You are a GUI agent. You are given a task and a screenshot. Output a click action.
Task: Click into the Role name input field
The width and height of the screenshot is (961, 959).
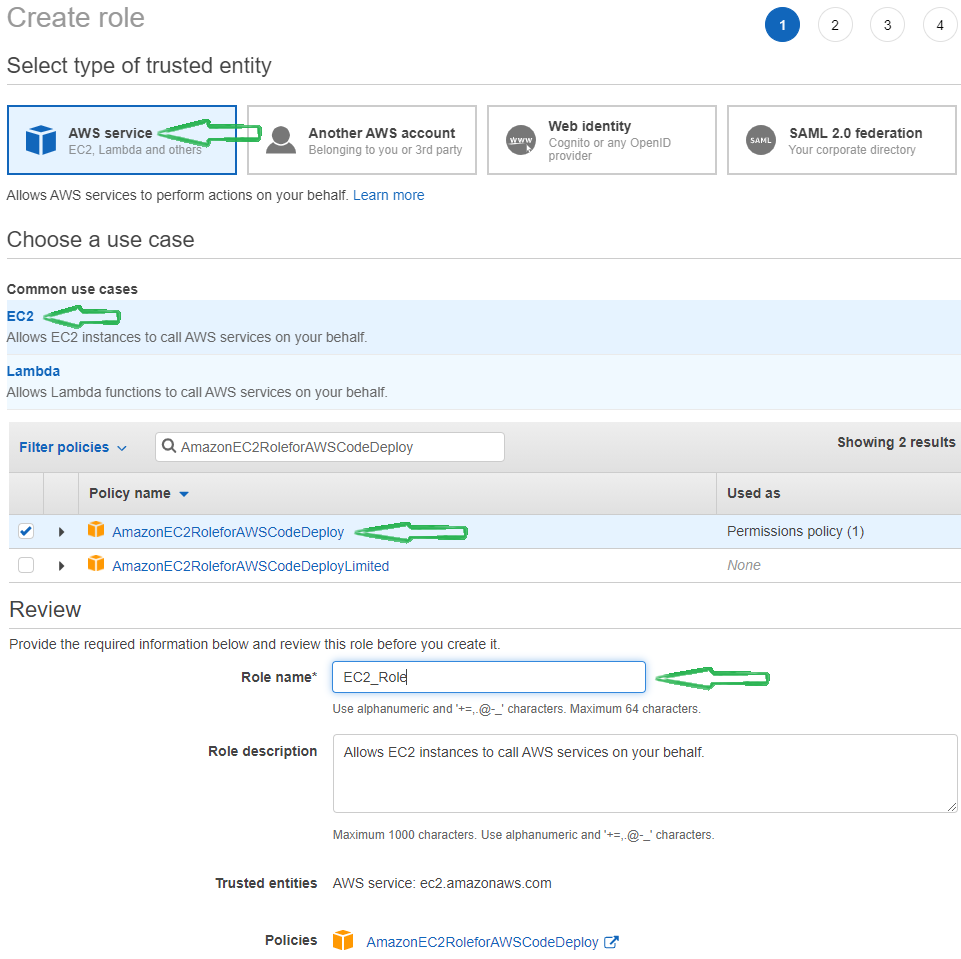[488, 677]
